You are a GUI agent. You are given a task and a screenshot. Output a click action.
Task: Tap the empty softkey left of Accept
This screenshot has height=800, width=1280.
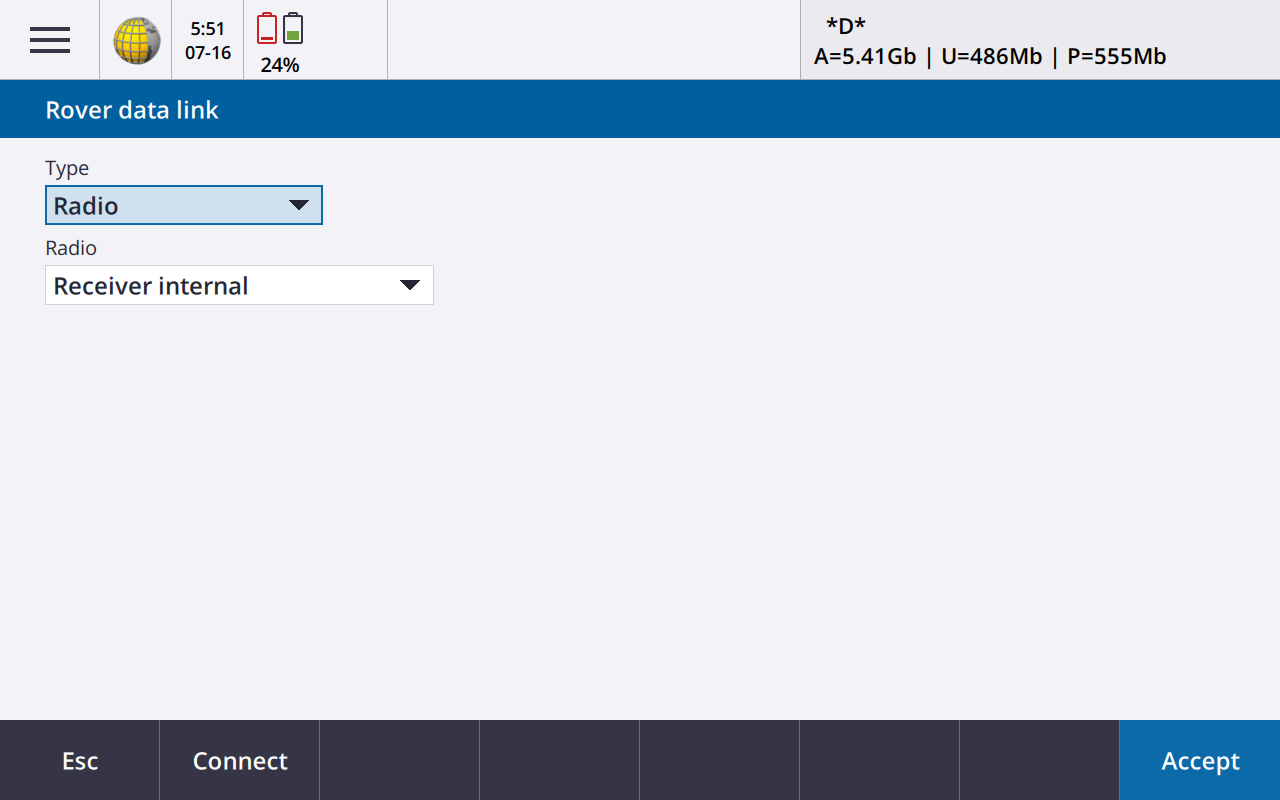[1039, 761]
